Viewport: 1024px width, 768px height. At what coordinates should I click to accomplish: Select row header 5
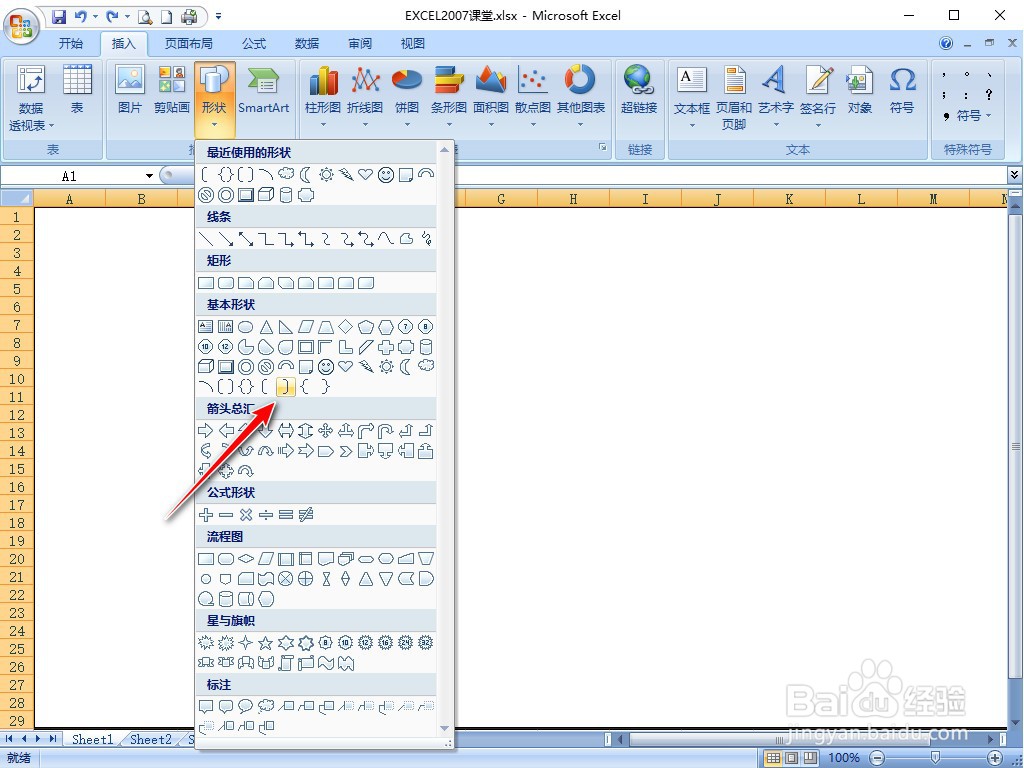[x=17, y=289]
